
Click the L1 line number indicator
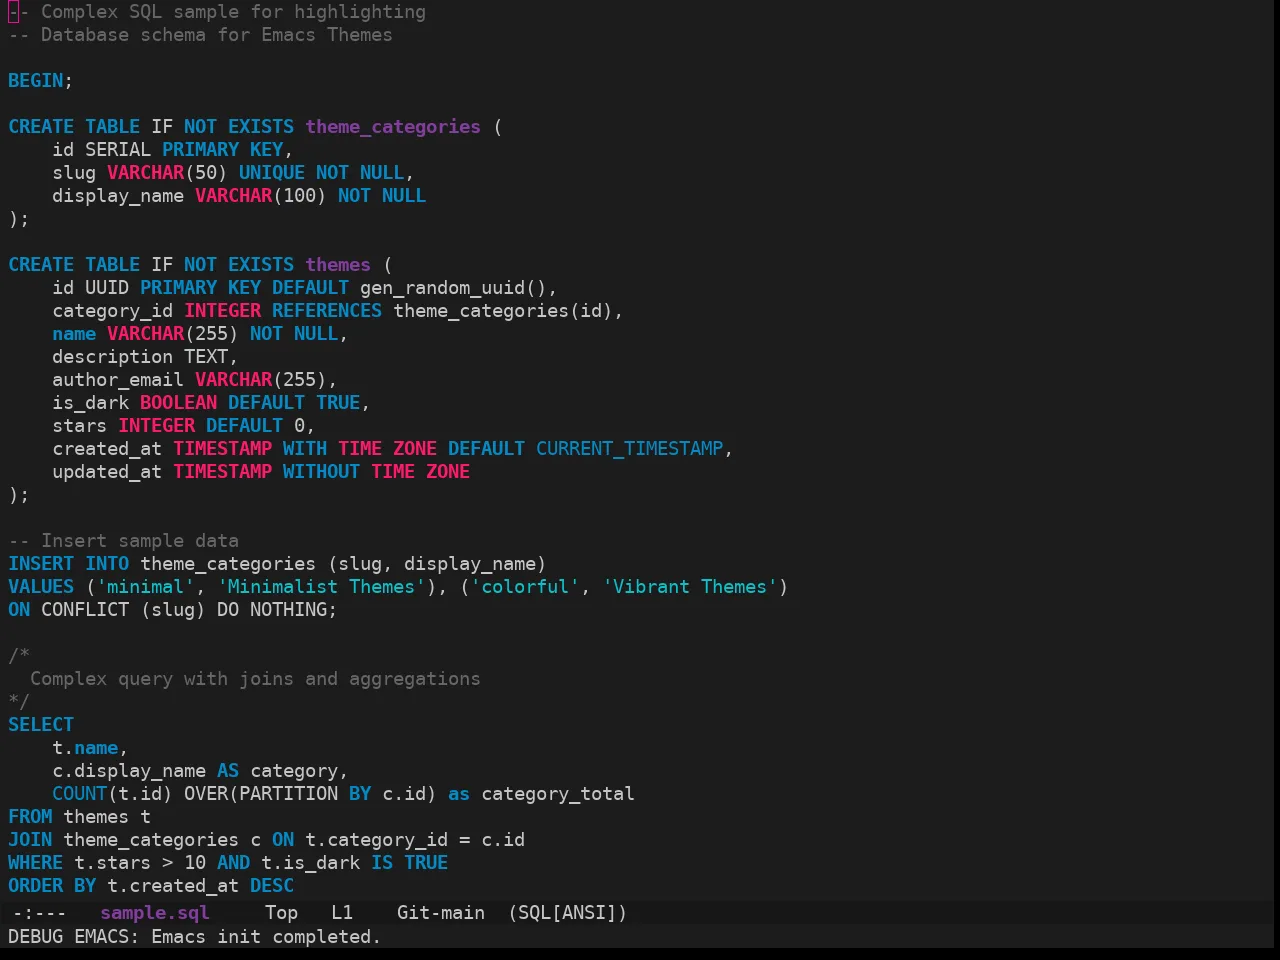click(x=342, y=913)
